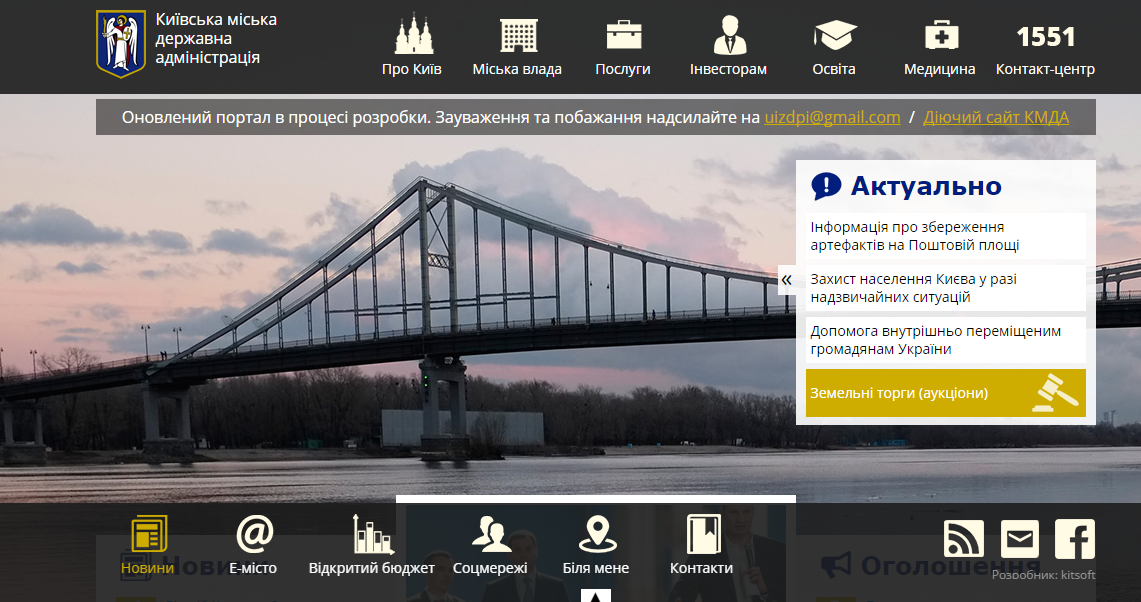This screenshot has height=602, width=1141.
Task: Select the Міська влада building icon
Action: coord(518,35)
